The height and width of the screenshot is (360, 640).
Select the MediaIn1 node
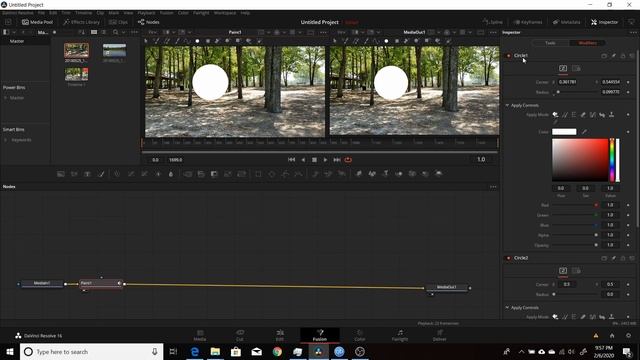(42, 283)
